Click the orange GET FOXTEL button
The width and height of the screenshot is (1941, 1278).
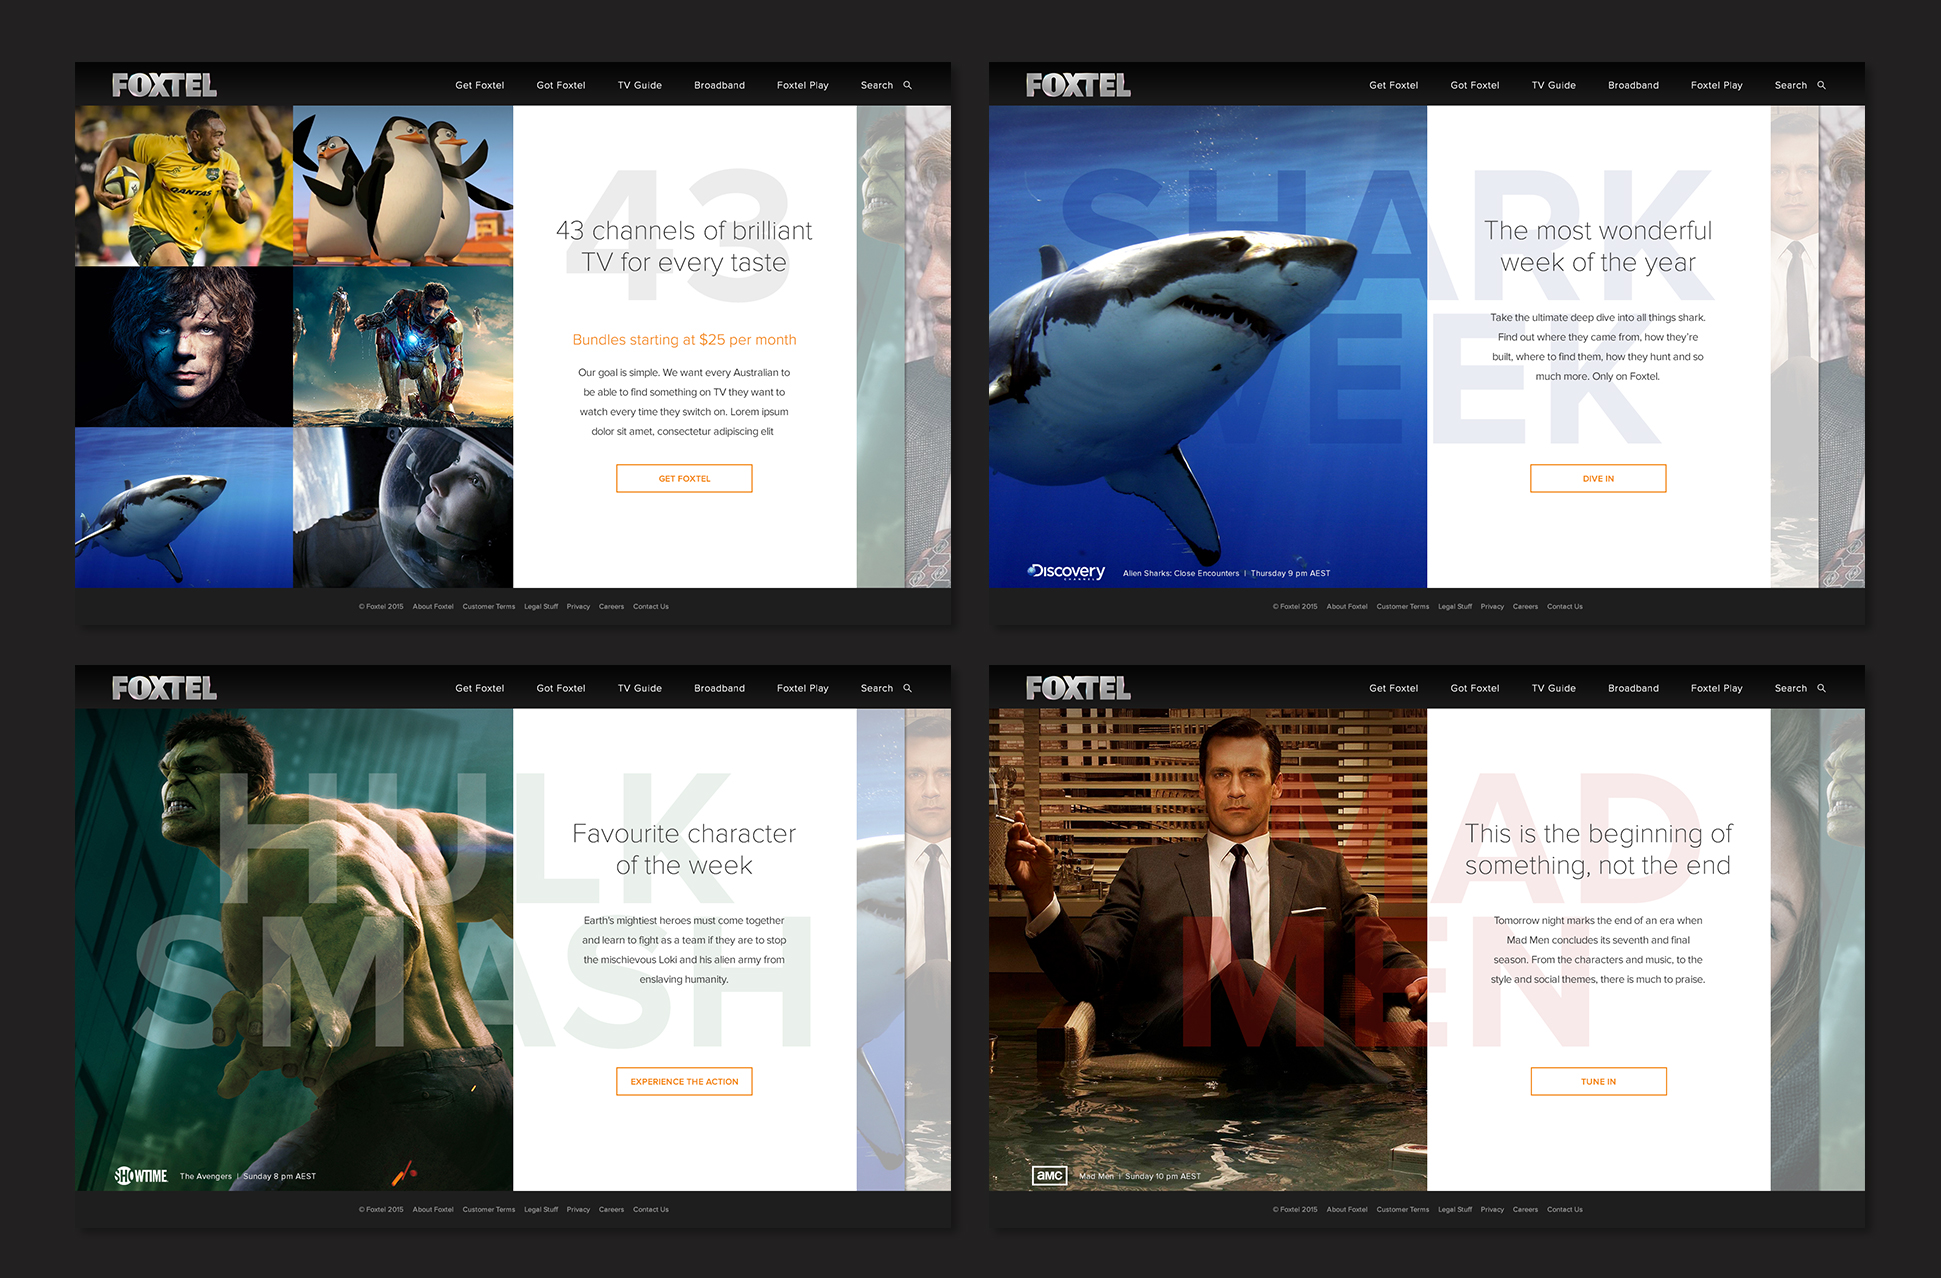(684, 478)
